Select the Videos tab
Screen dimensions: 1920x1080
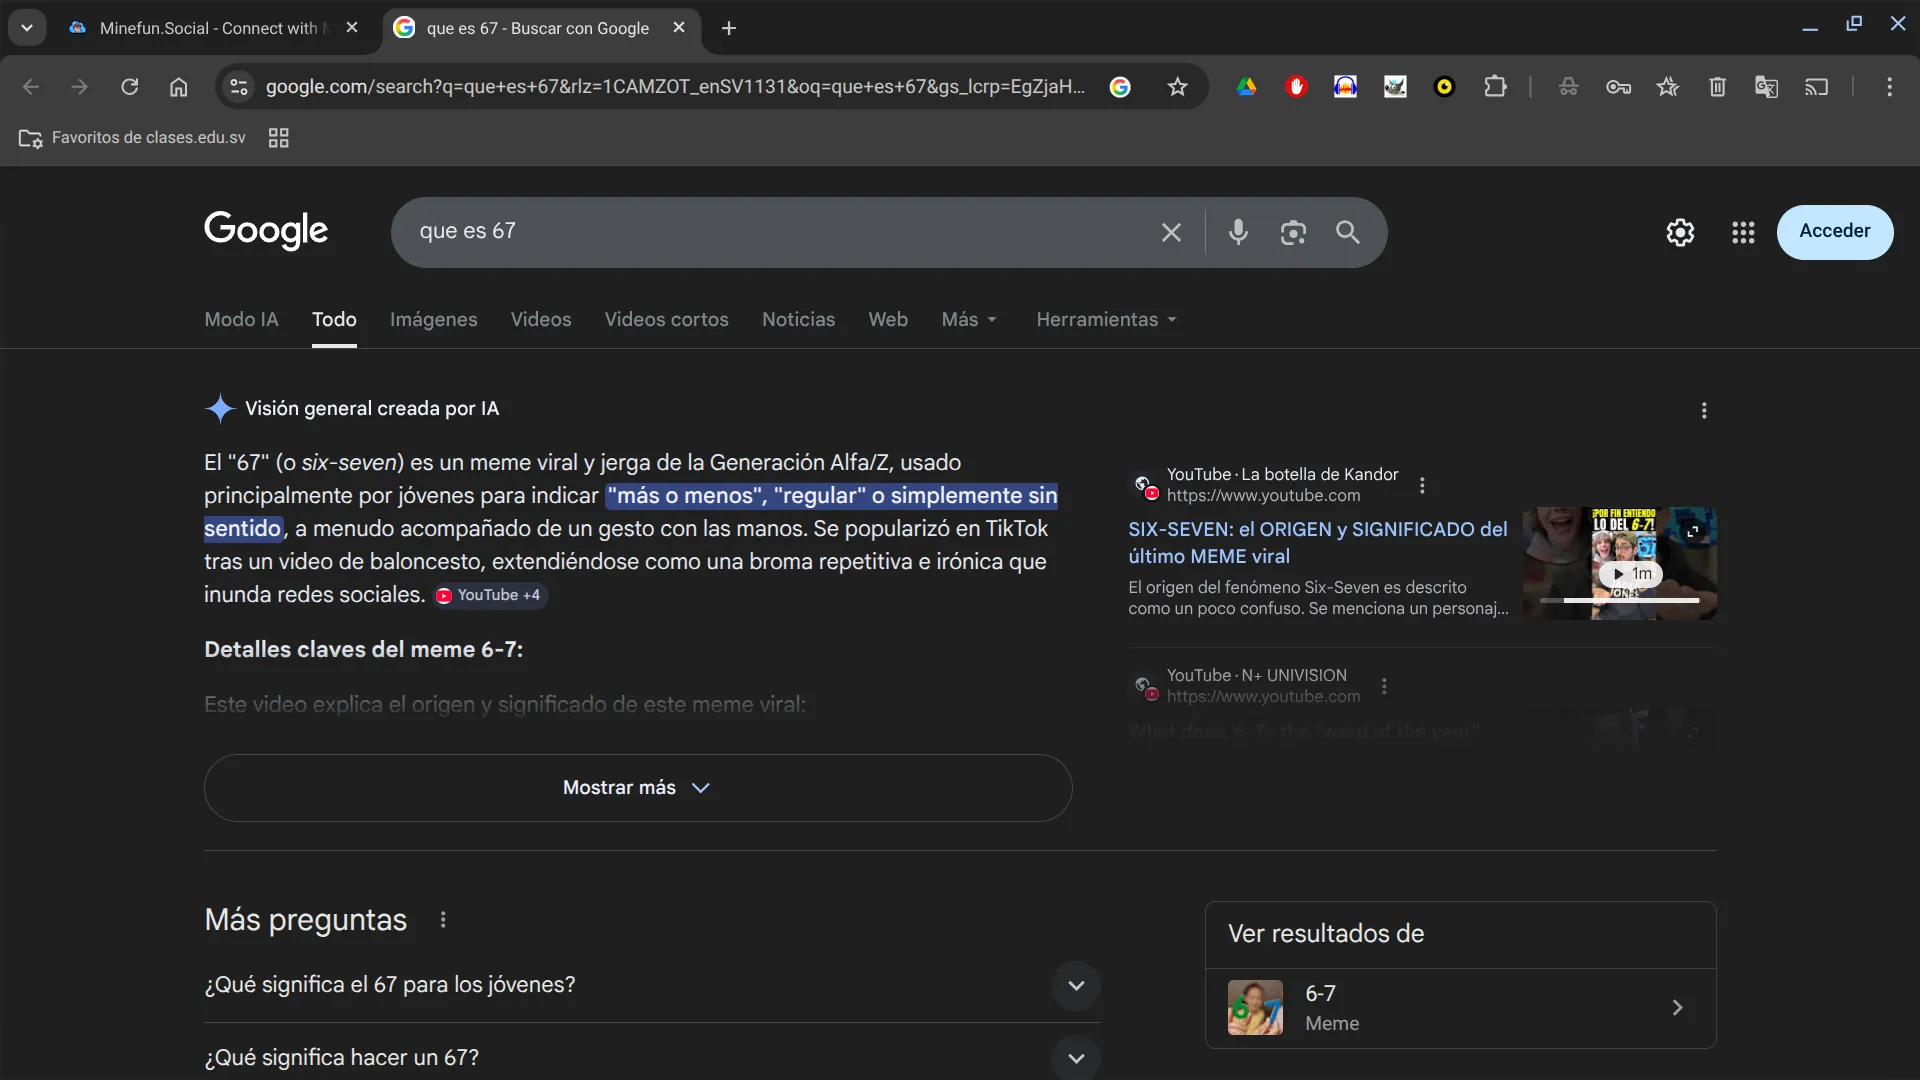point(541,319)
